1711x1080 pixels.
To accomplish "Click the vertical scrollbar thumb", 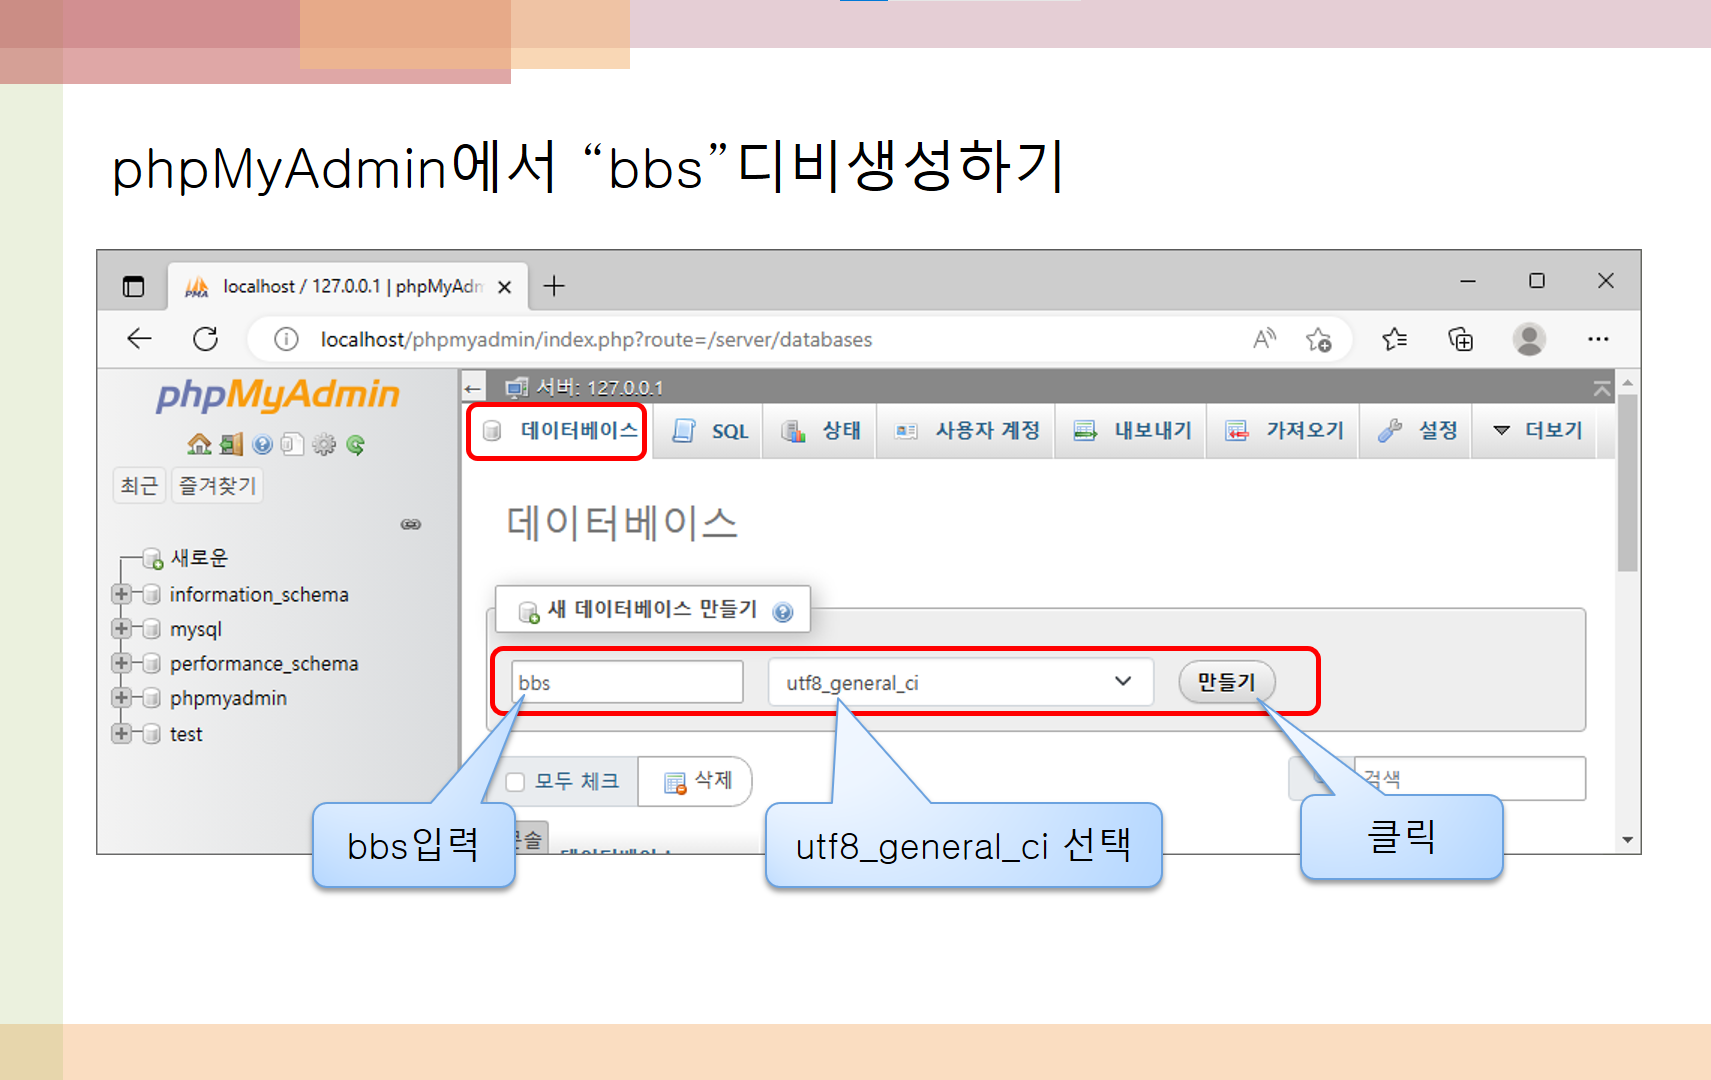I will [x=1627, y=483].
